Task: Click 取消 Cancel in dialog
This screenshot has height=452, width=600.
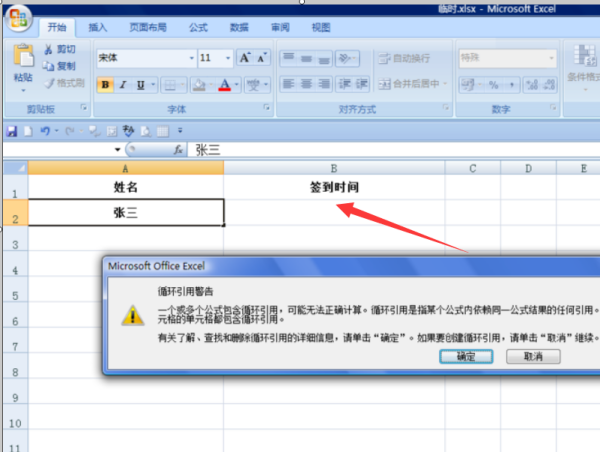Action: [533, 356]
